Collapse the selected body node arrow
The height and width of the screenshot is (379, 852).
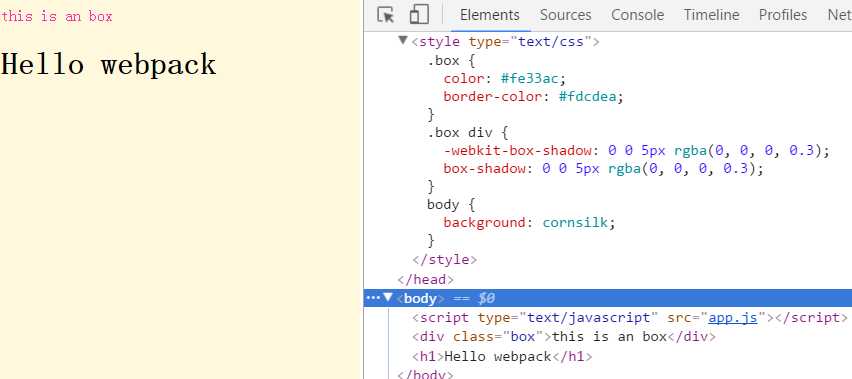click(387, 298)
